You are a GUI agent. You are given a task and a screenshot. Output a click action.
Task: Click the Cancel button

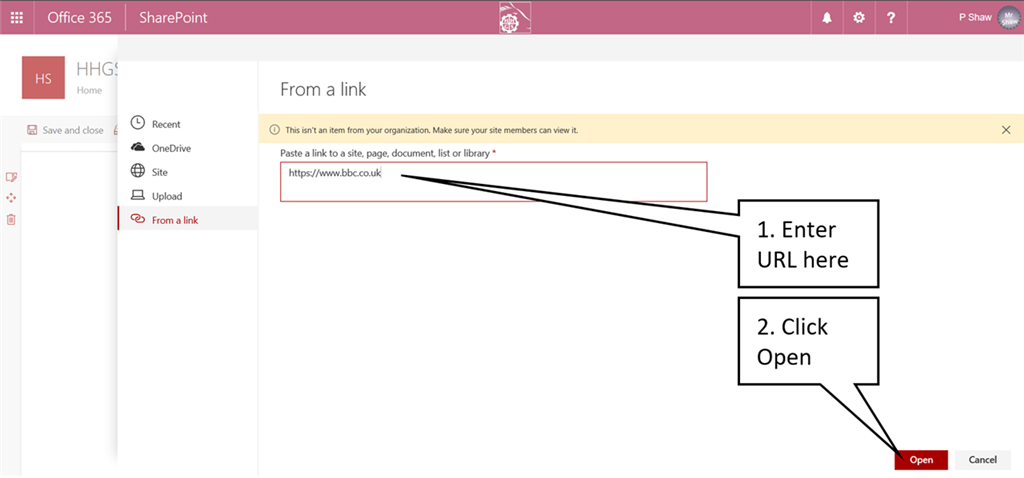[982, 460]
